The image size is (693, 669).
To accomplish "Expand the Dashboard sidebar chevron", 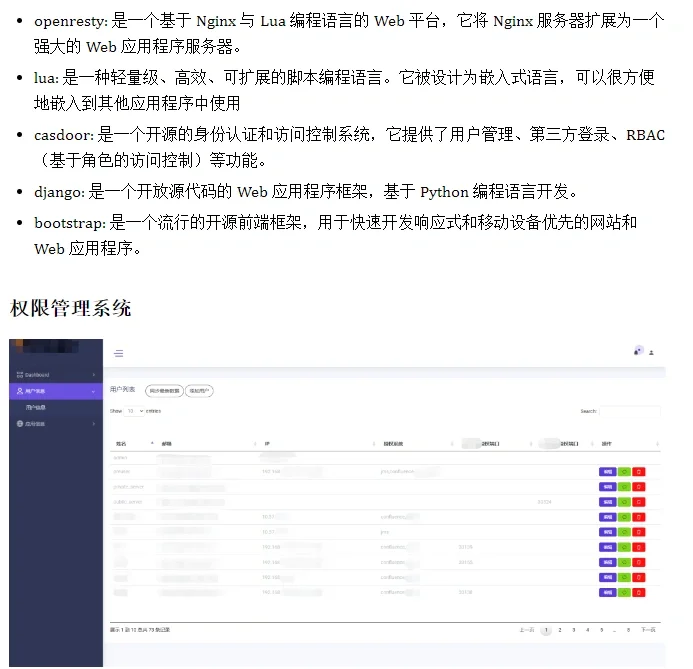I will [x=94, y=375].
